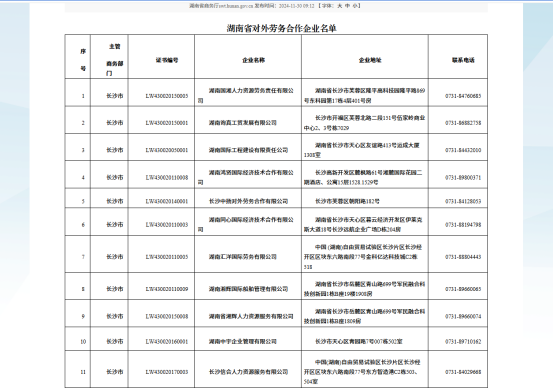Select the phone number in row 9
This screenshot has width=554, height=389.
(x=463, y=316)
